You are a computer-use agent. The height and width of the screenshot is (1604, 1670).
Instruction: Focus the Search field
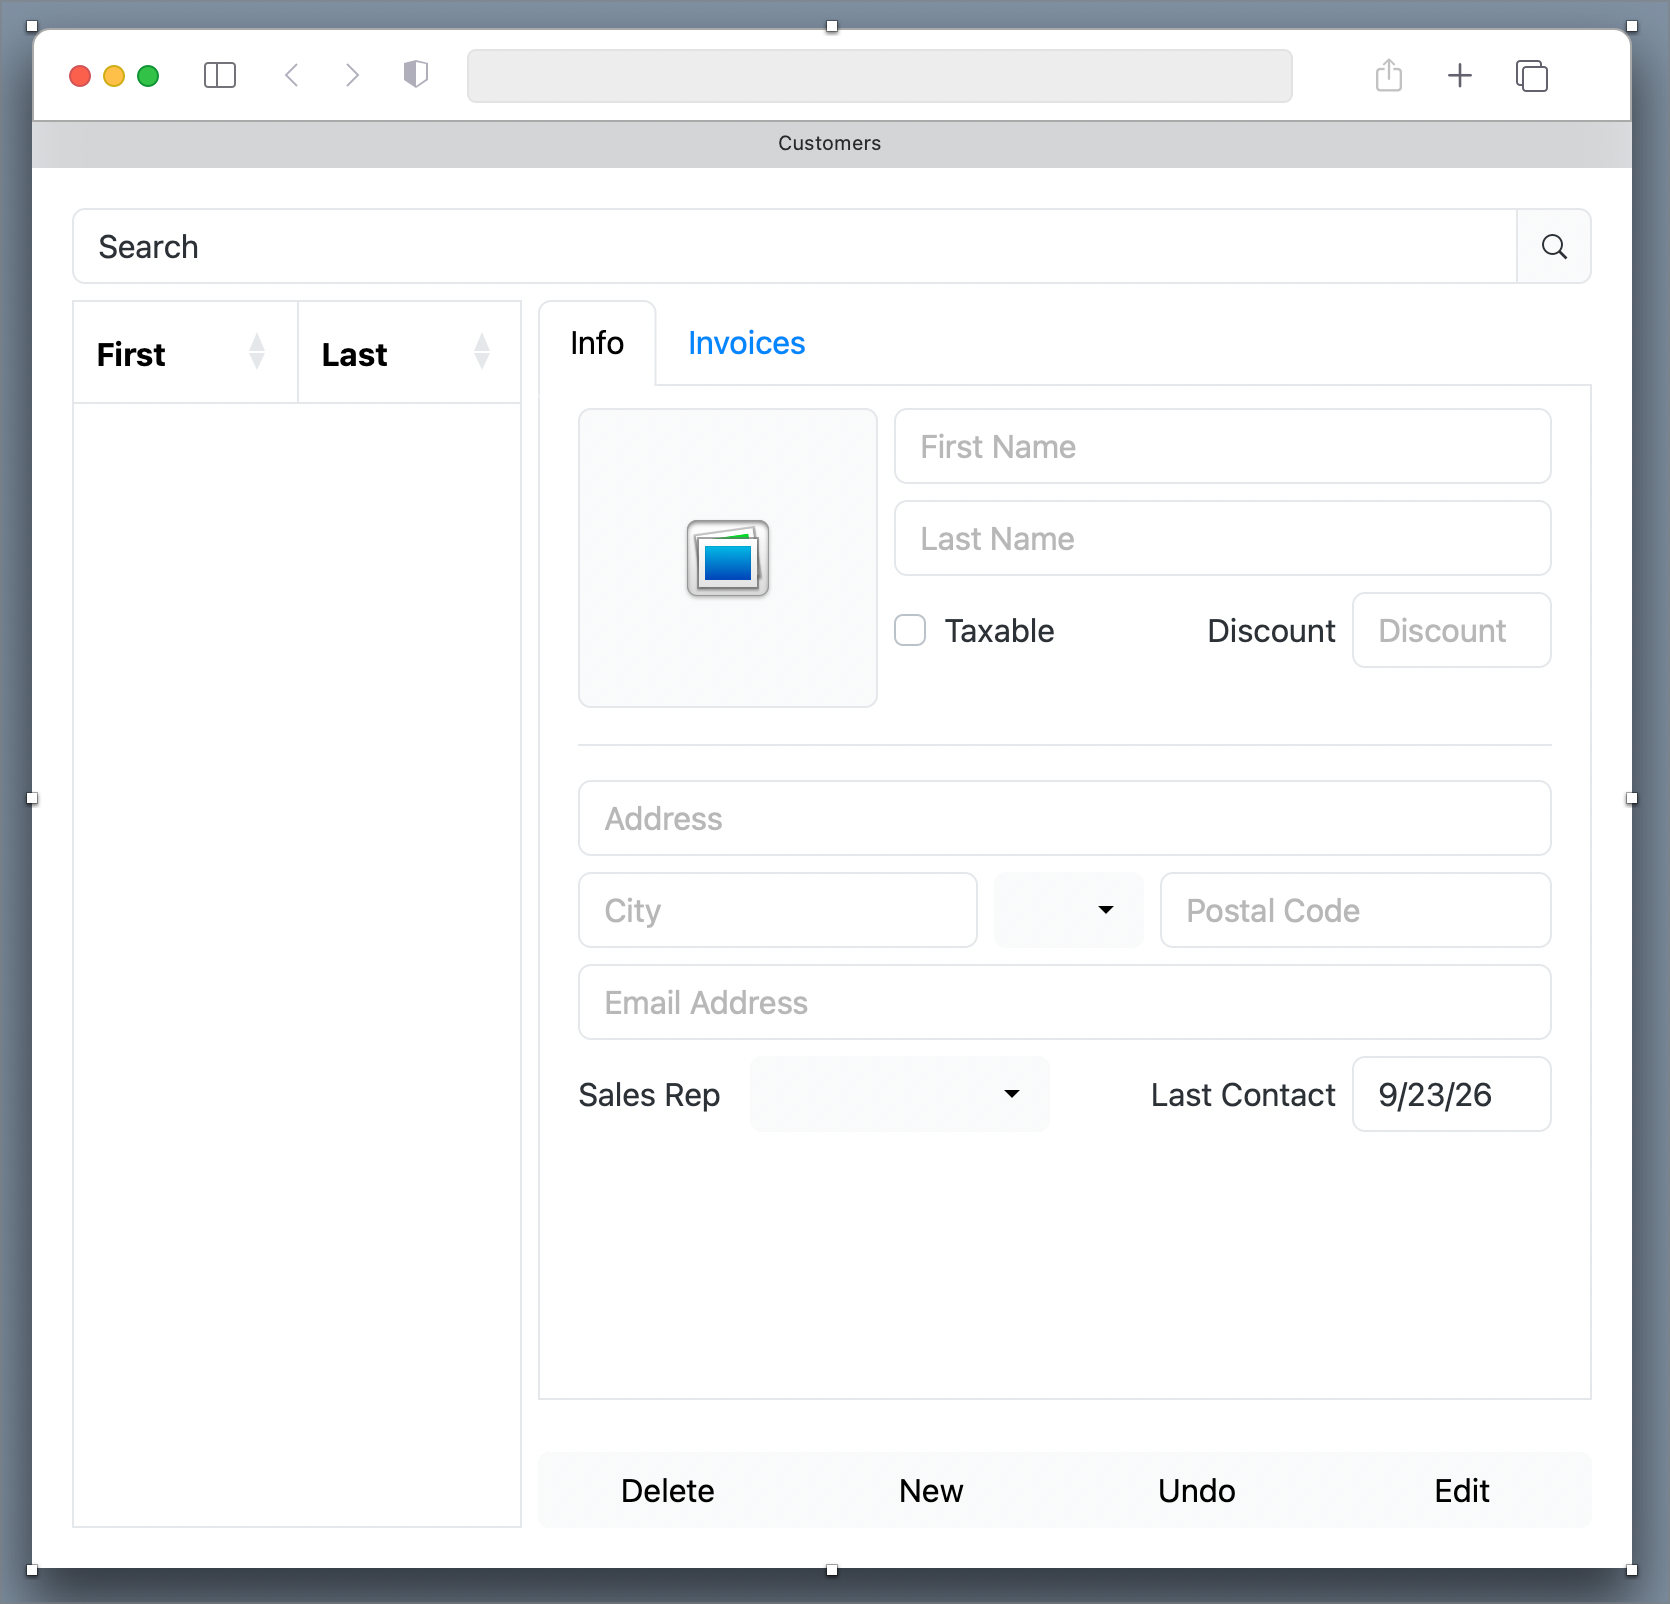click(795, 246)
